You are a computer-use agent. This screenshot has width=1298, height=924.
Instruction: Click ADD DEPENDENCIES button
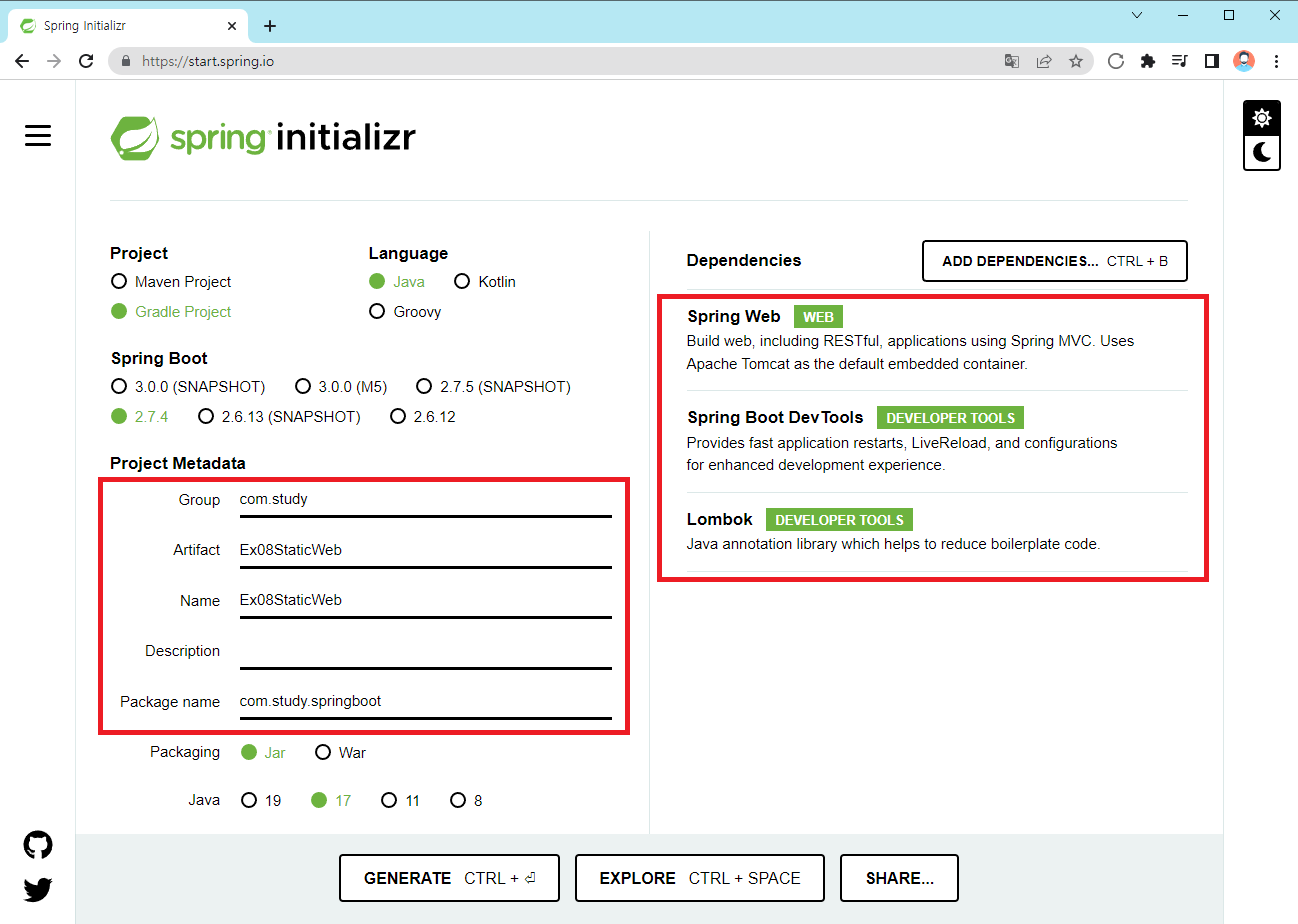click(x=1055, y=261)
